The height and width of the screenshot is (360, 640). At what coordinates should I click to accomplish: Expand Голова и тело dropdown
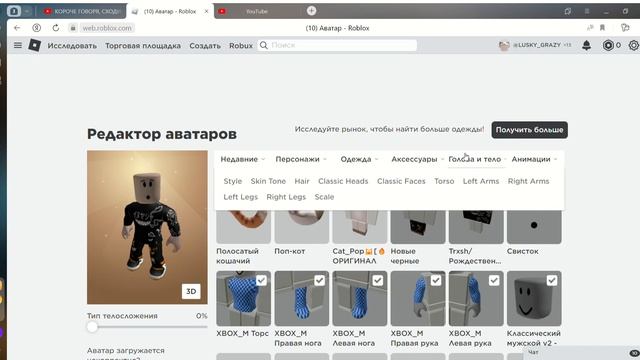coord(477,159)
